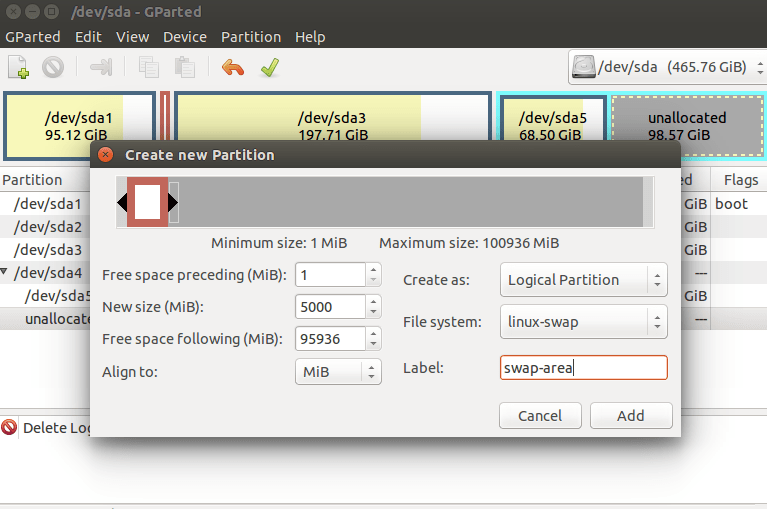Click the Maximum size: 100936 MiB text

pyautogui.click(x=469, y=243)
